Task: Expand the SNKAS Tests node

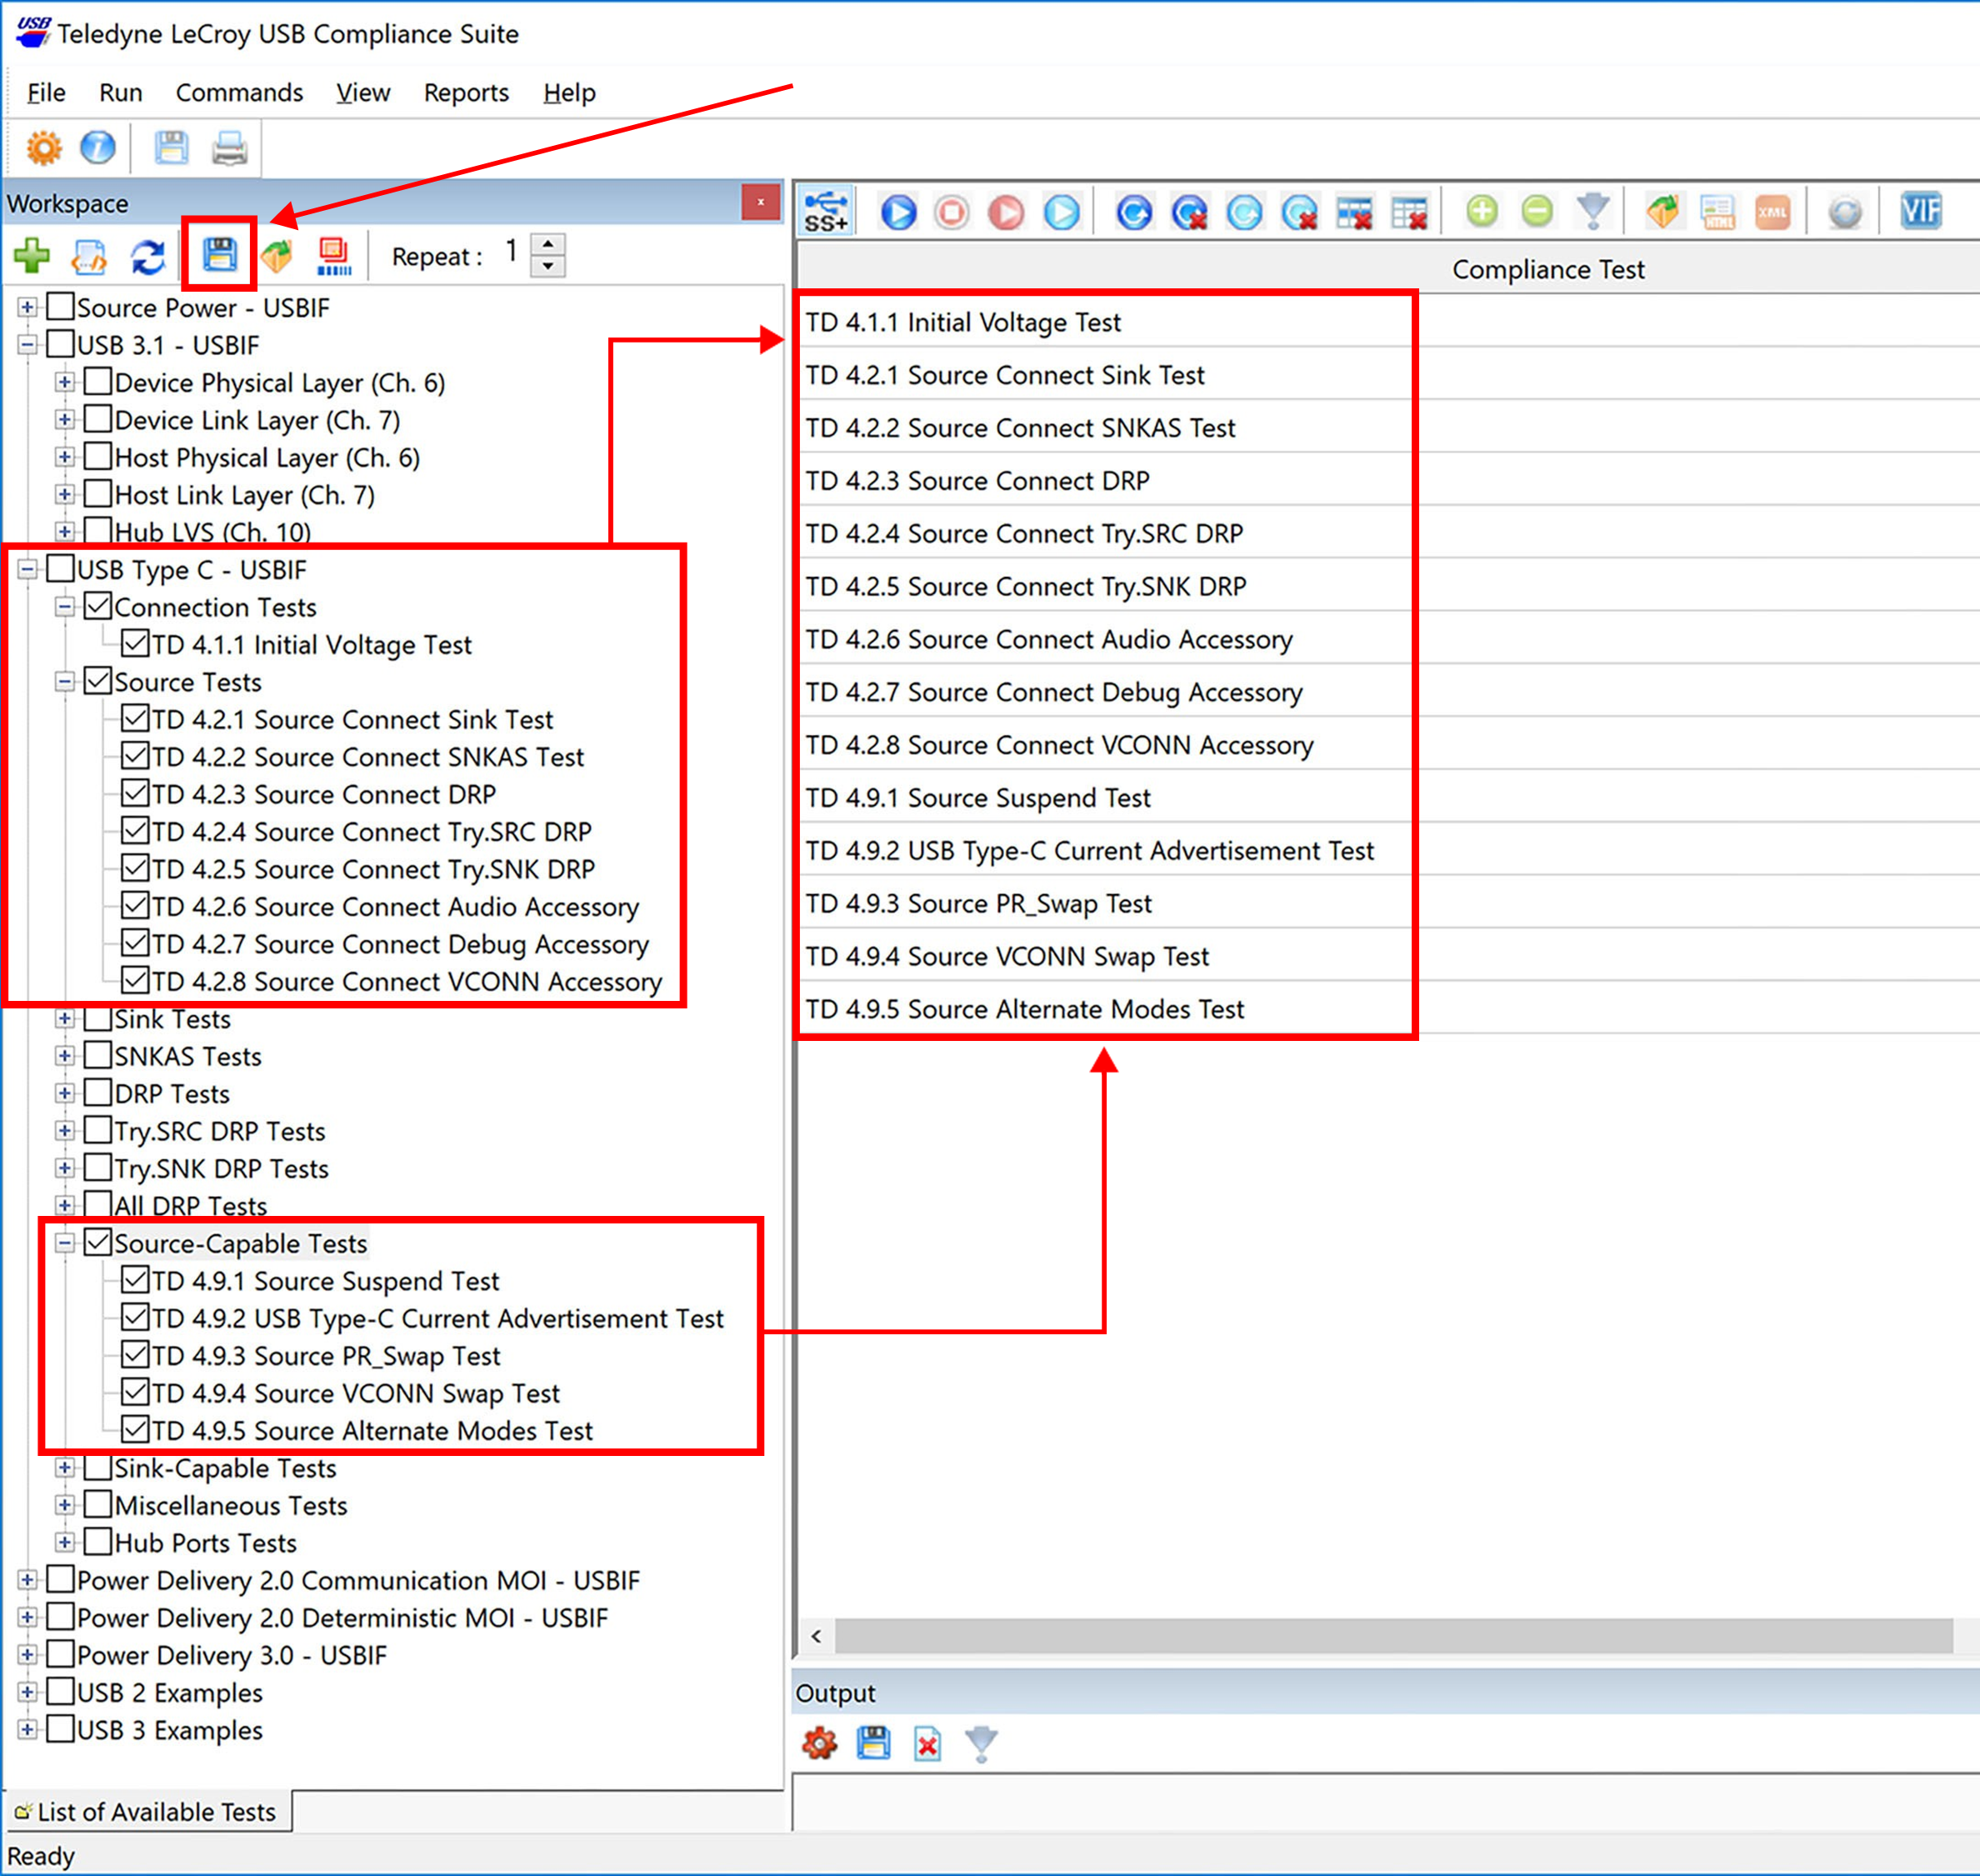Action: (65, 1056)
